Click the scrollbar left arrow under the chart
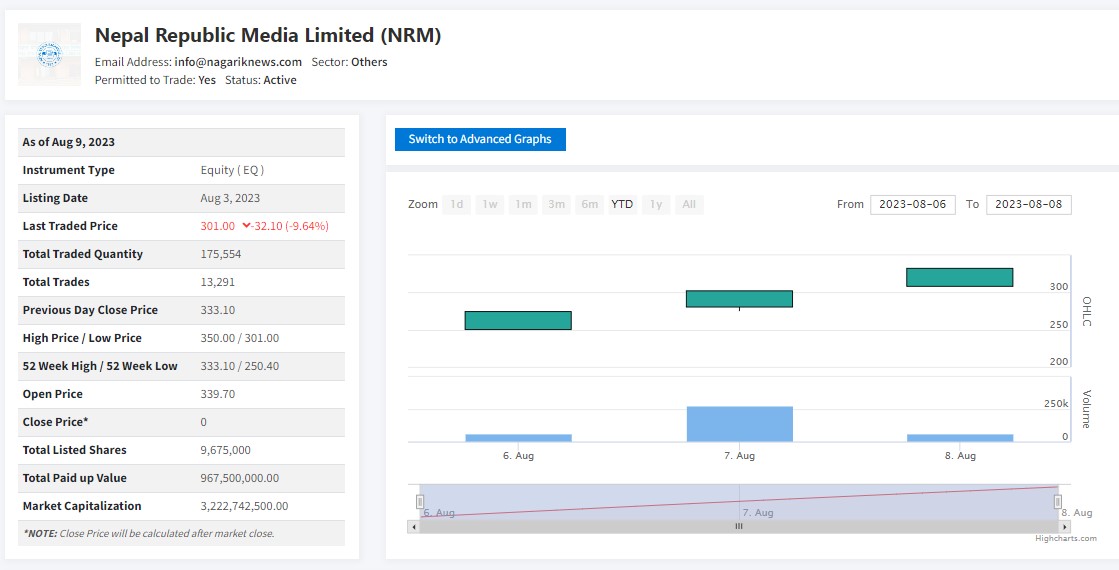Viewport: 1119px width, 570px height. [x=413, y=526]
